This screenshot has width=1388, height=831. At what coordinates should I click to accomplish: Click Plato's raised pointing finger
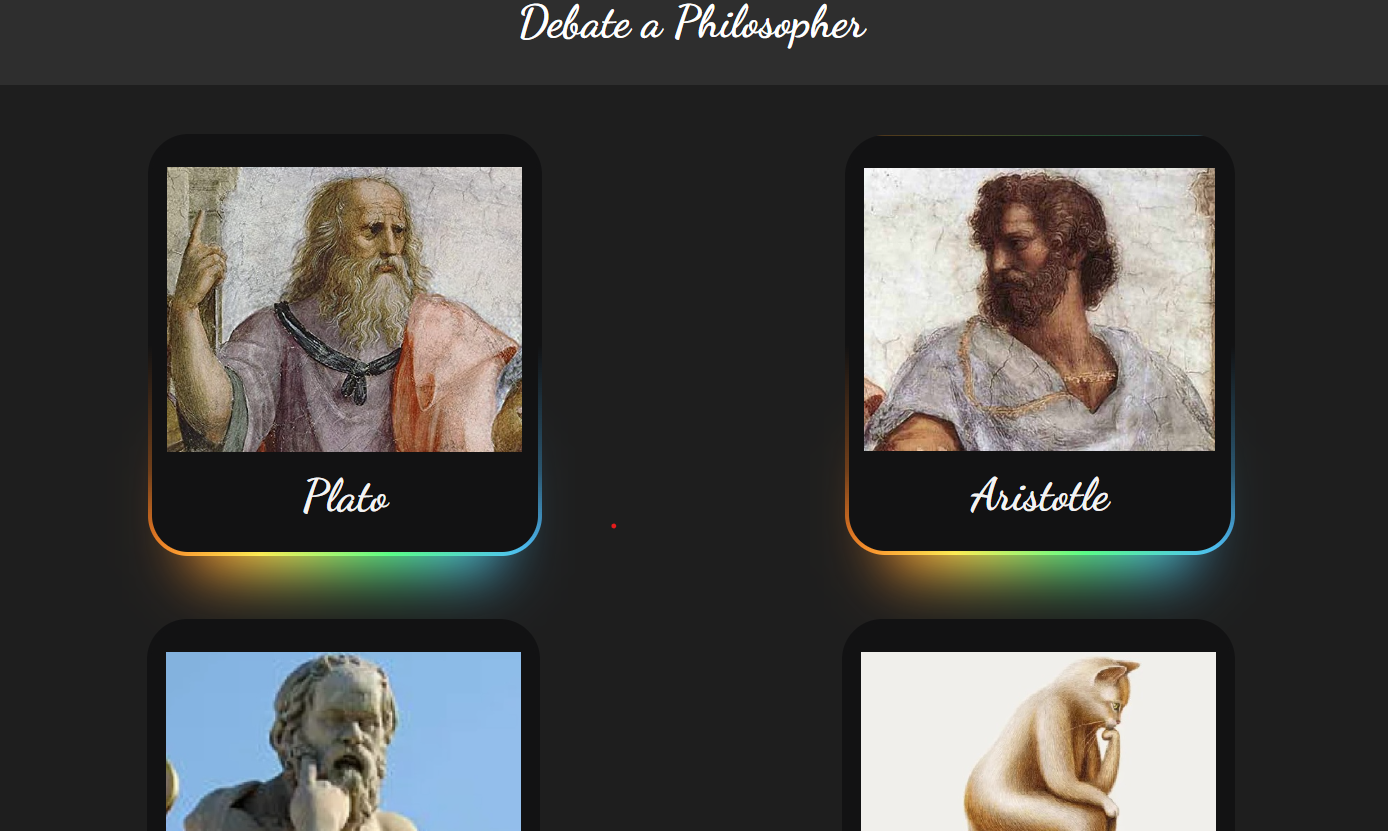197,232
